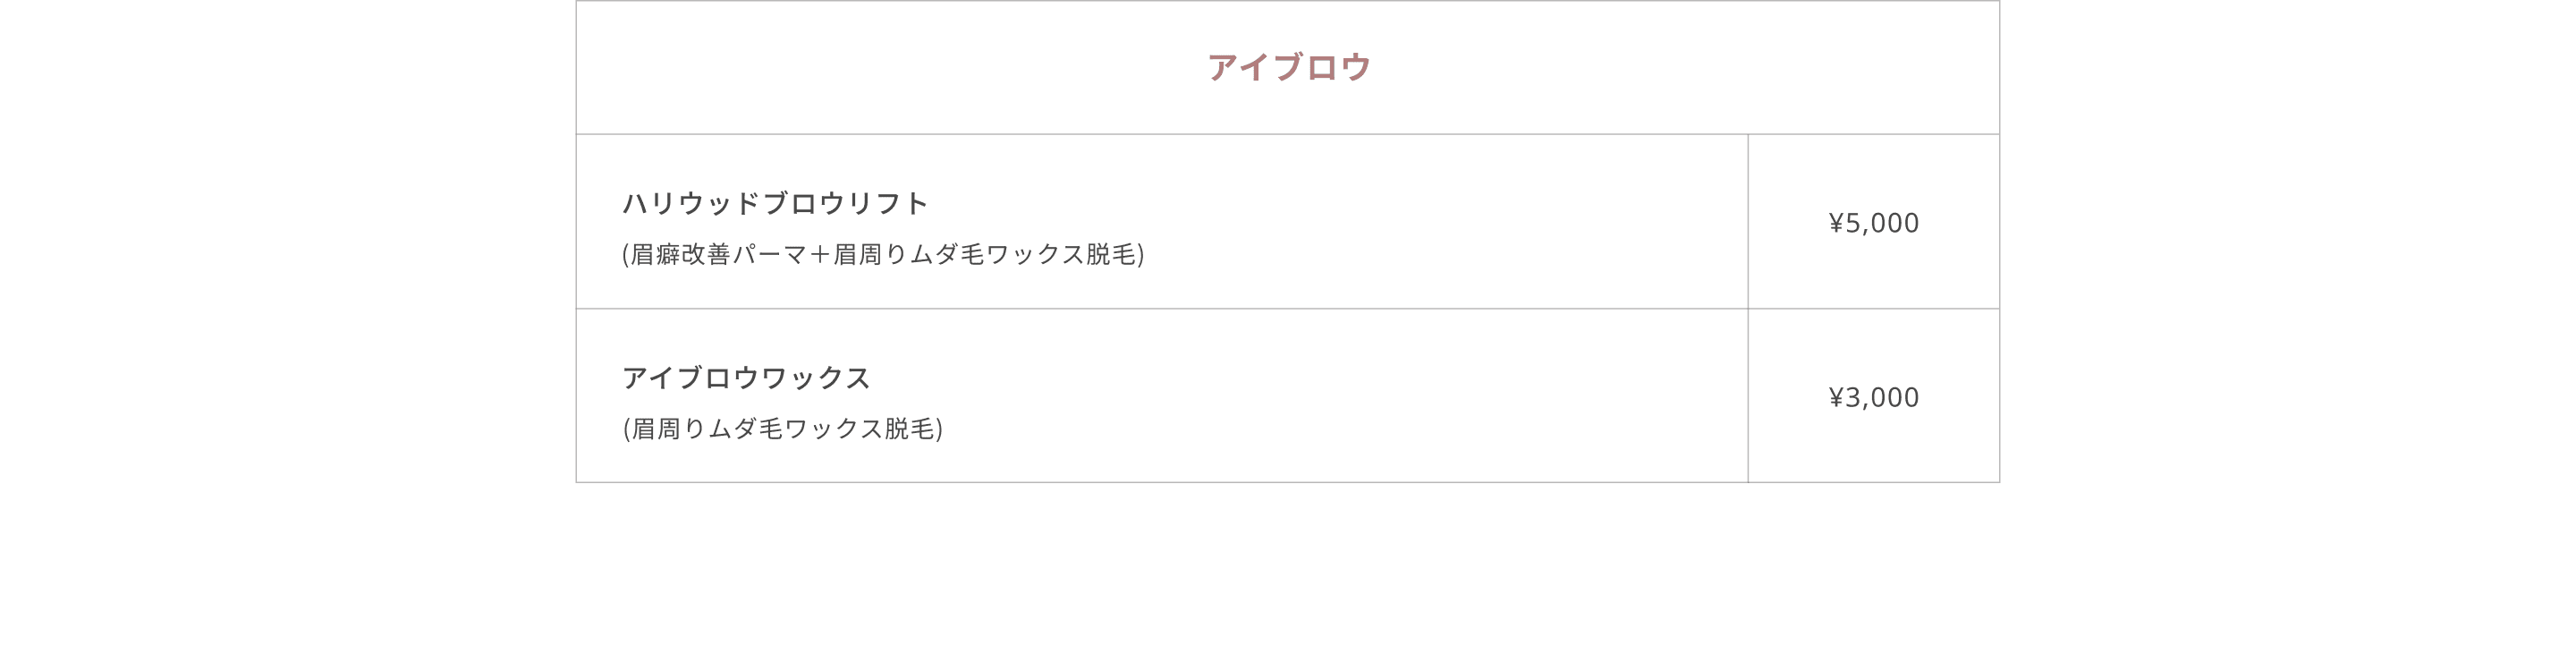Click ムダ毛 in the アイブロウワックス description
The width and height of the screenshot is (2576, 671).
[745, 429]
